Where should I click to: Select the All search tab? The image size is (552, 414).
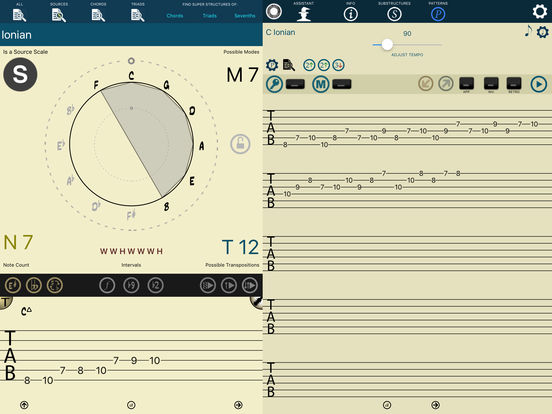click(x=19, y=13)
